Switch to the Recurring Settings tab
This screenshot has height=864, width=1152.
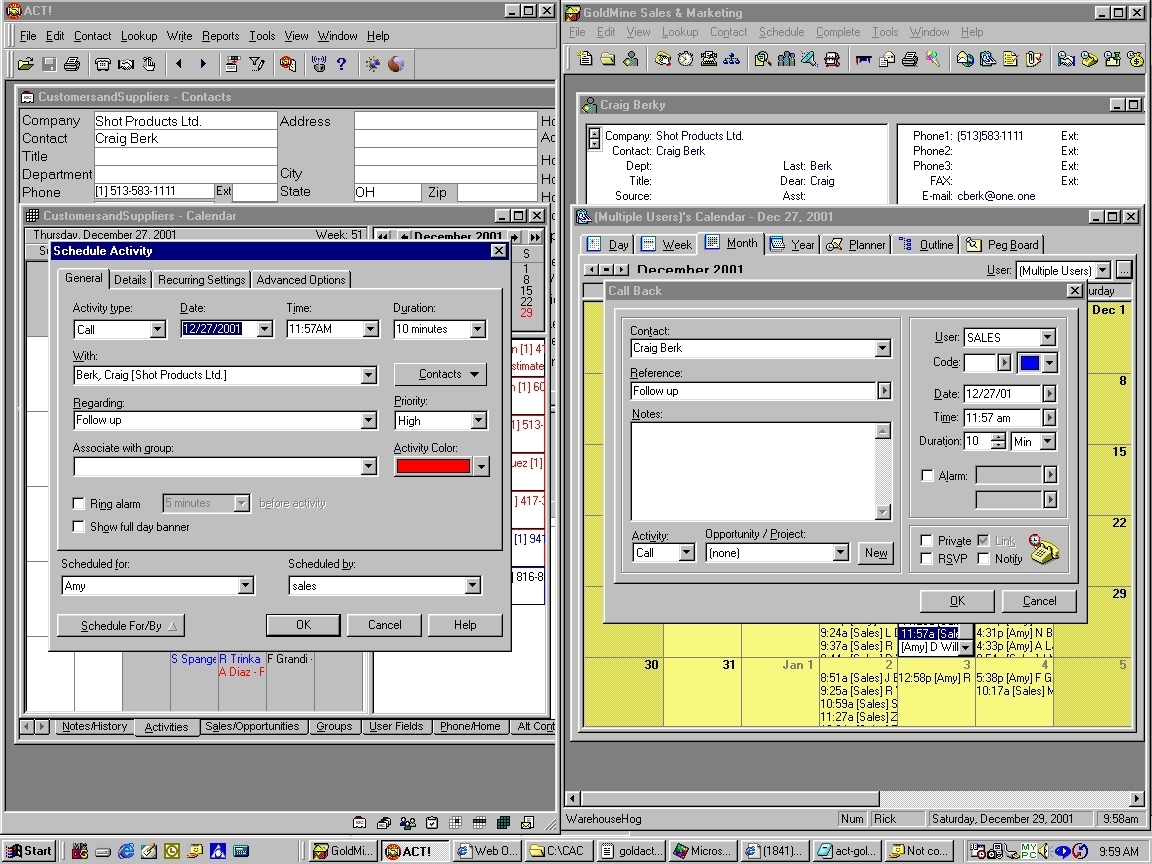(201, 280)
